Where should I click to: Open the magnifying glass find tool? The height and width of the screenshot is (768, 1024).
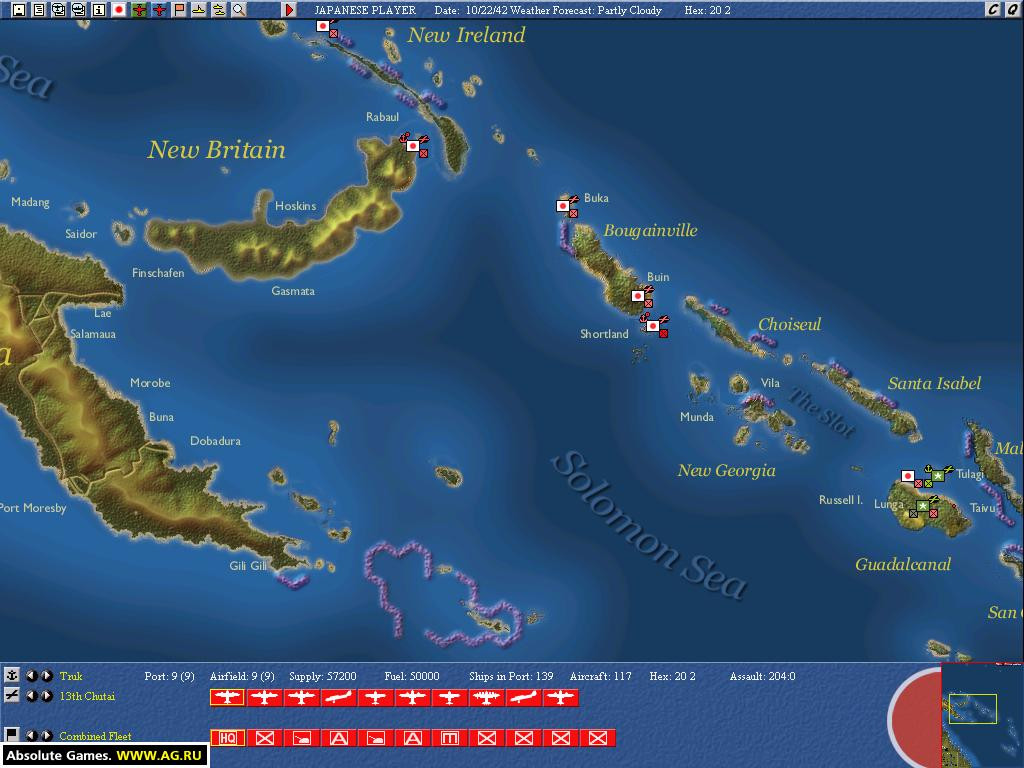(239, 10)
